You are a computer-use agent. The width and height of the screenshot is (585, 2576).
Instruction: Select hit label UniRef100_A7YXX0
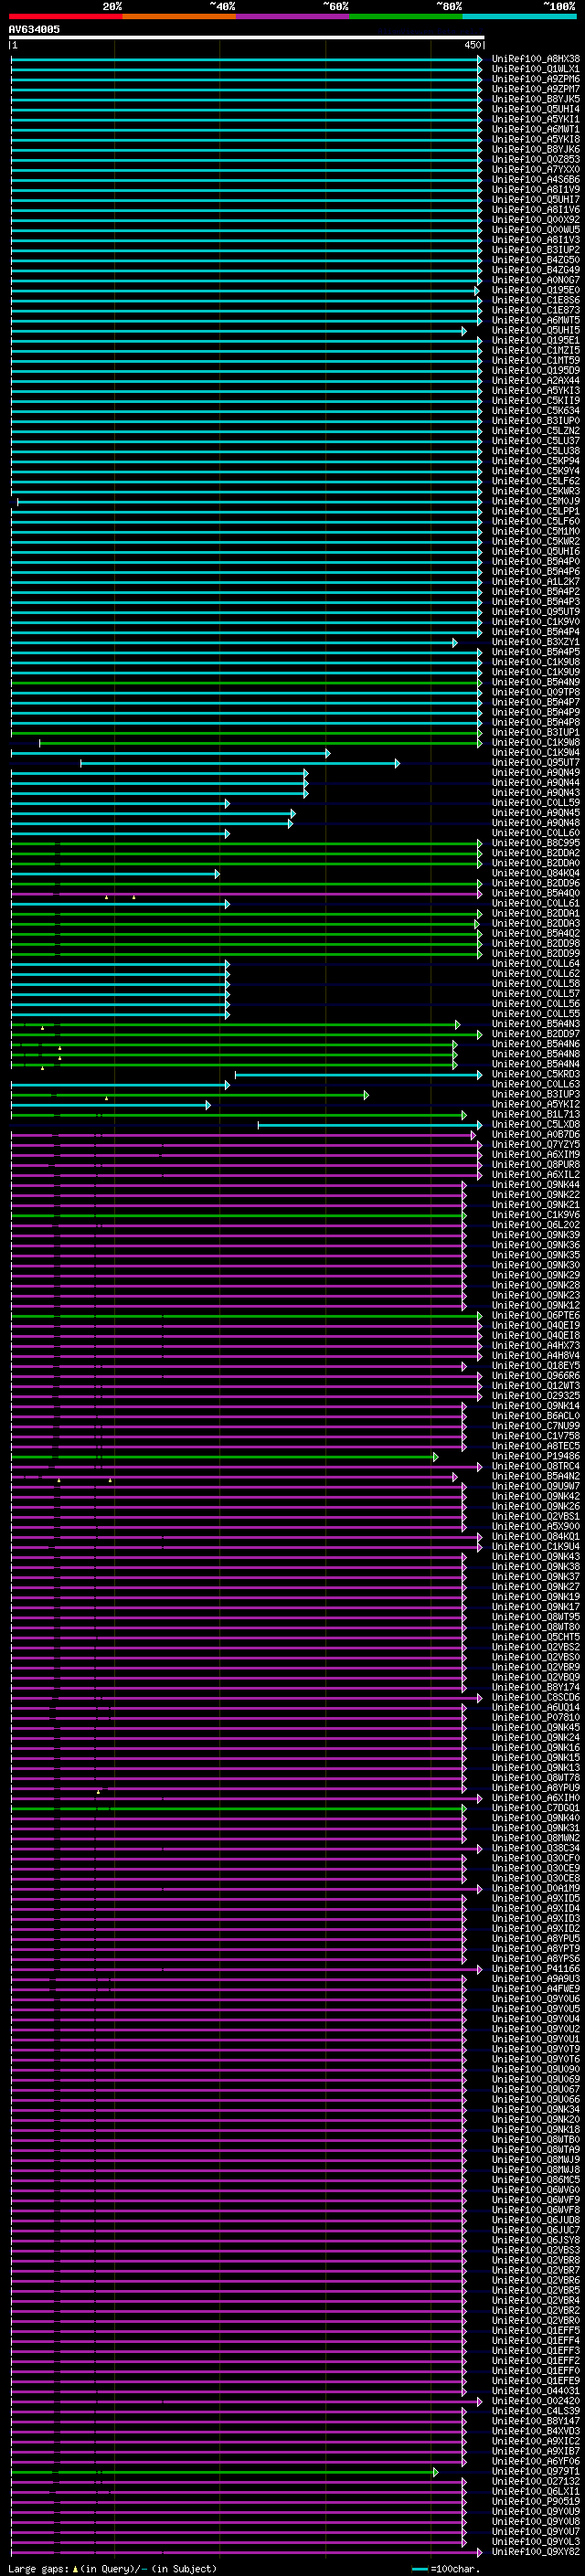coord(536,170)
